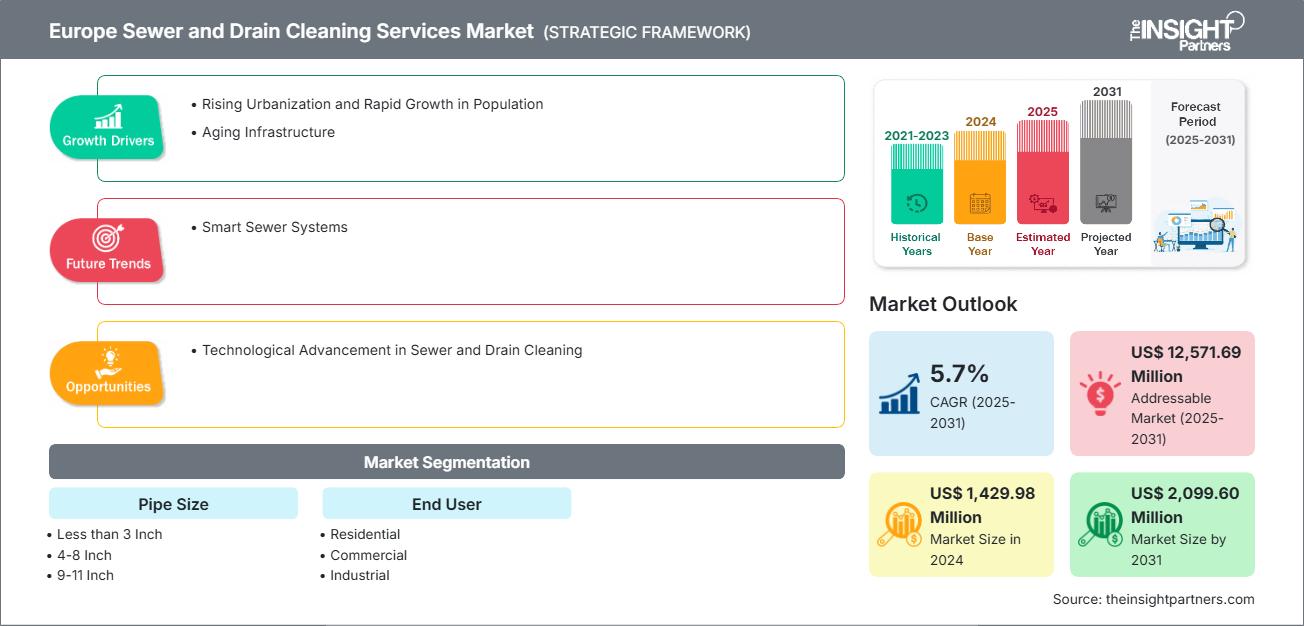This screenshot has height=626, width=1304.
Task: Click the Future Trends target icon
Action: pos(107,238)
